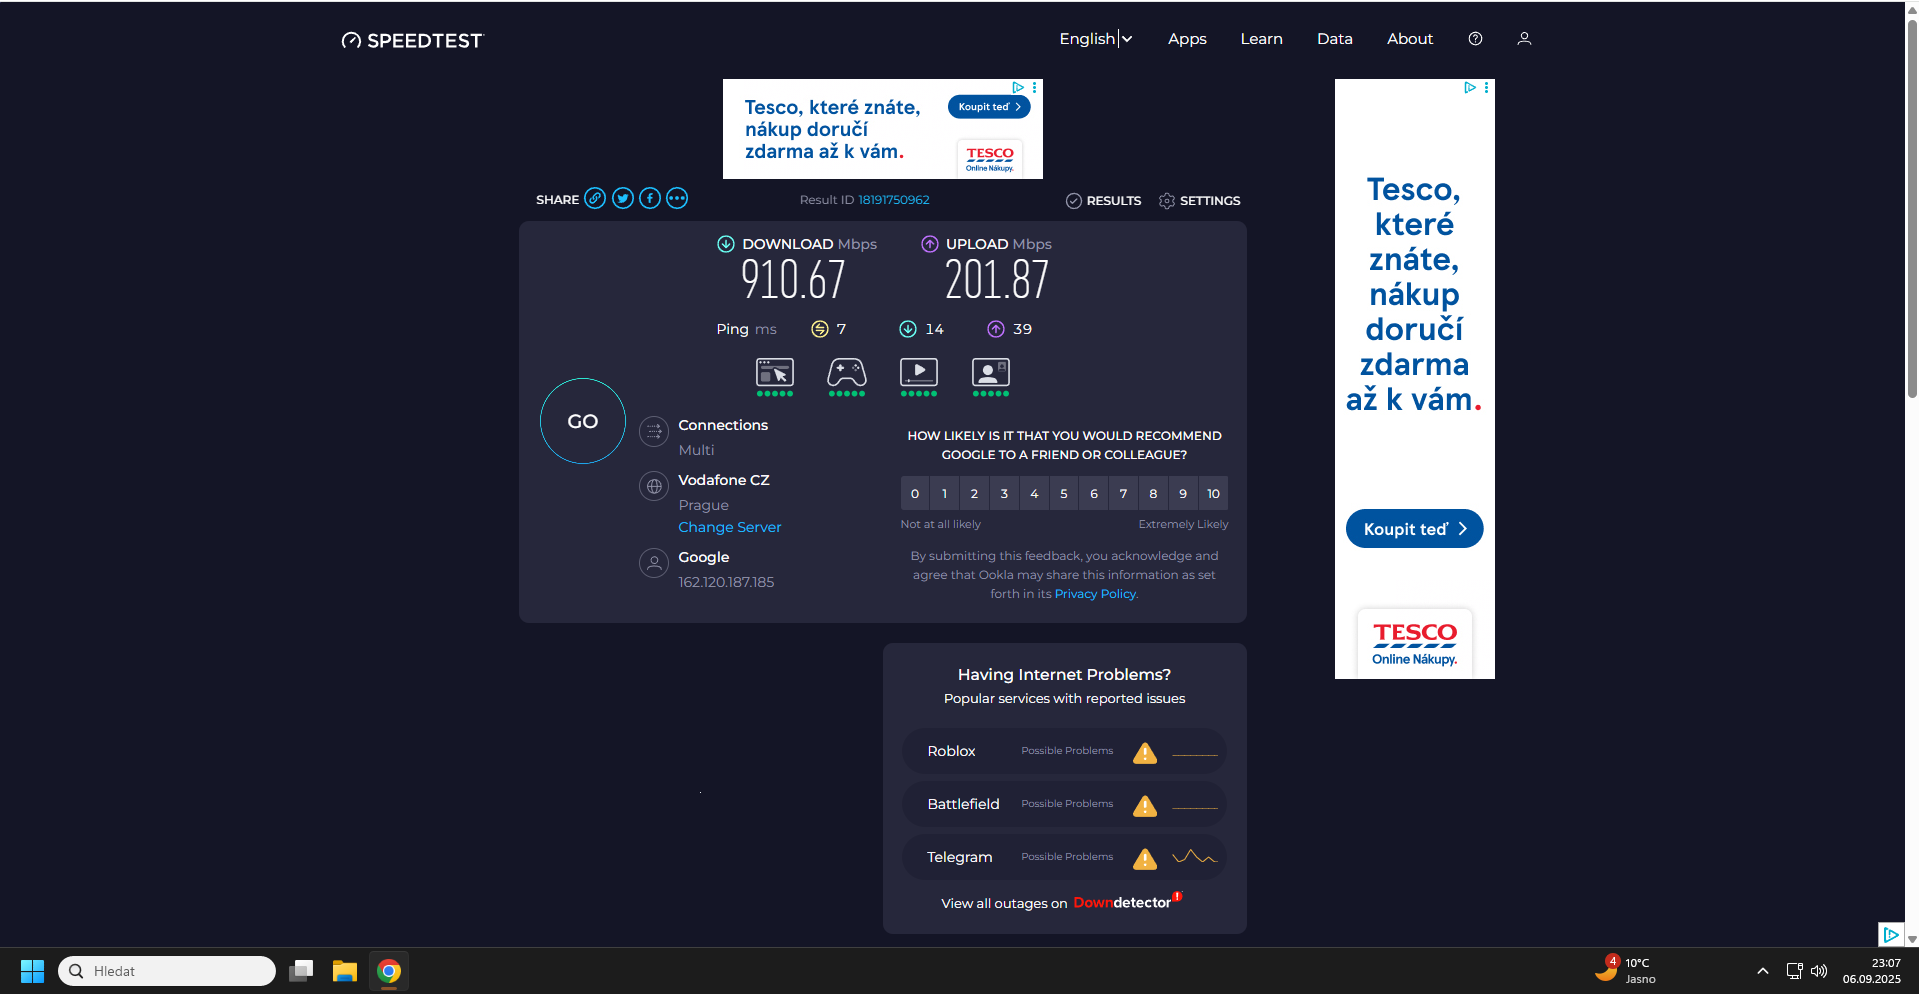This screenshot has width=1919, height=994.
Task: Click the Roblox warning triangle icon
Action: coord(1145,753)
